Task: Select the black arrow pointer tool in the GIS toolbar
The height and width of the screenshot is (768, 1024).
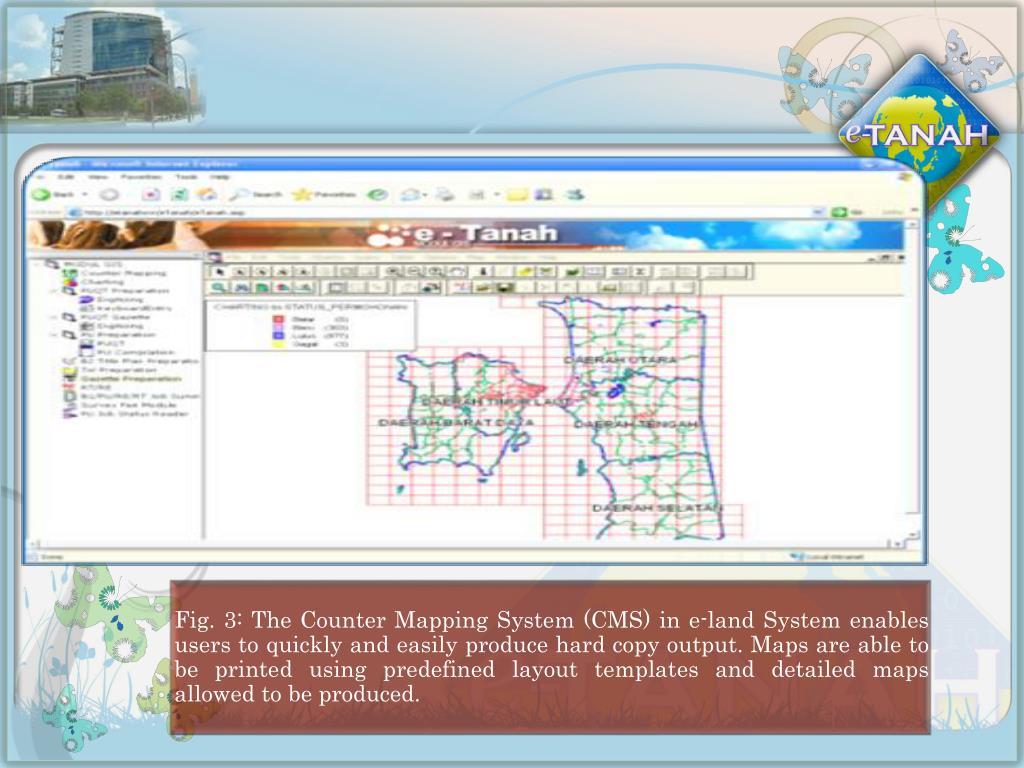Action: [219, 272]
